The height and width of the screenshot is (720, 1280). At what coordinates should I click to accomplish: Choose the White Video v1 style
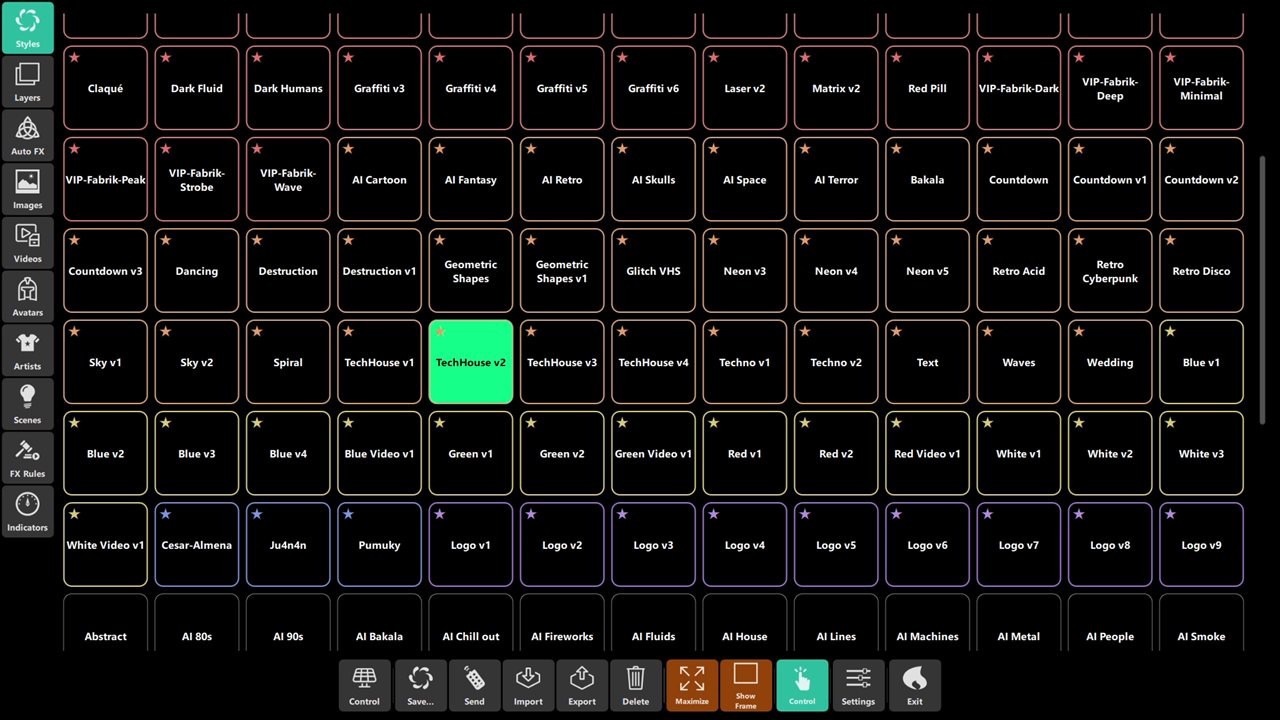(x=105, y=545)
